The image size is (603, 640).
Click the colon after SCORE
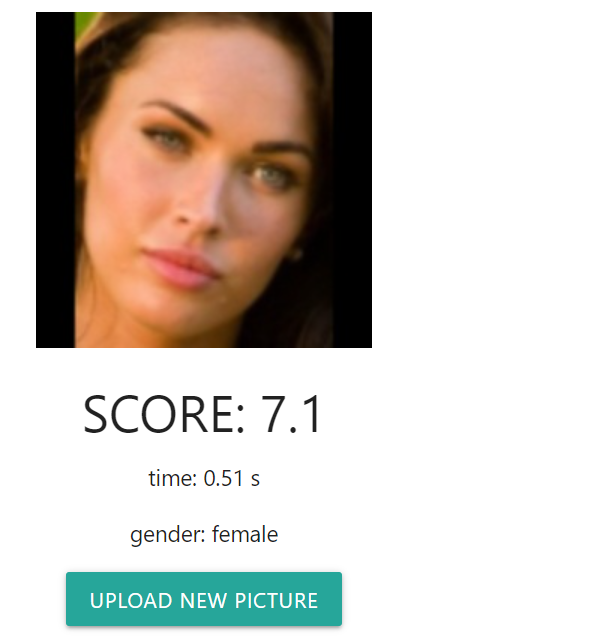pos(240,419)
